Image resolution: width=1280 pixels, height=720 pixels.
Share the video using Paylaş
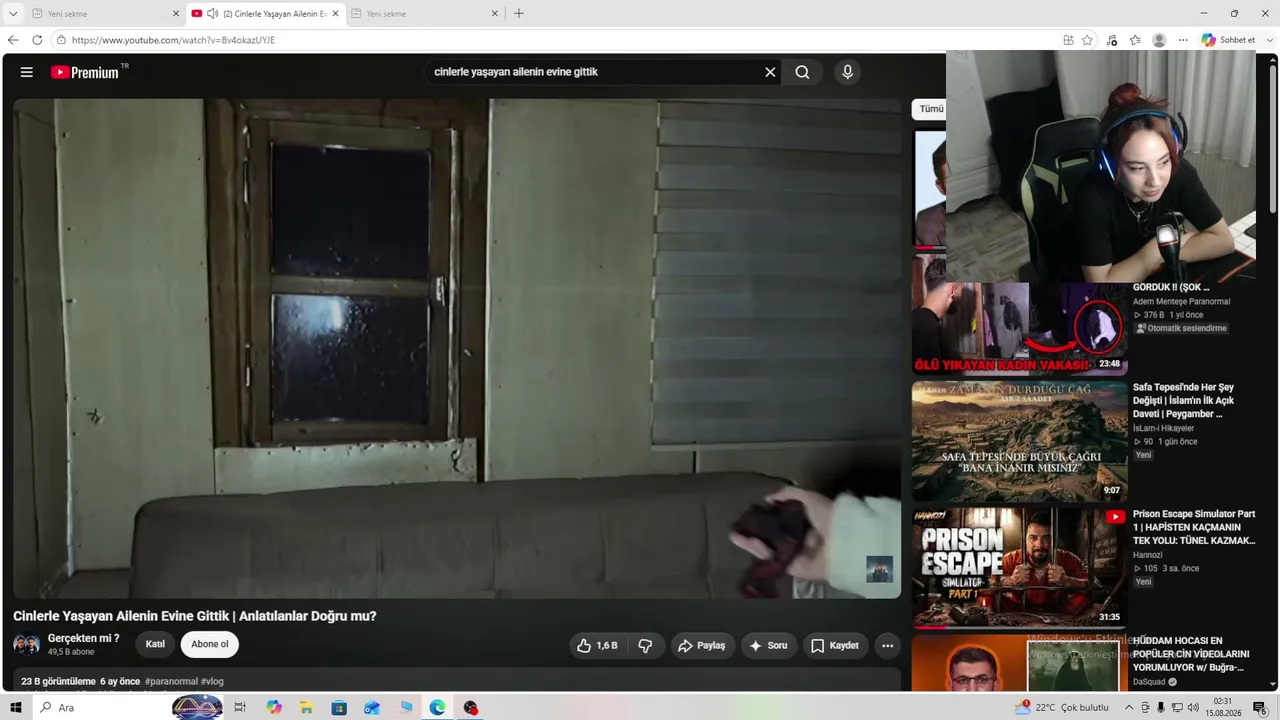coord(702,646)
